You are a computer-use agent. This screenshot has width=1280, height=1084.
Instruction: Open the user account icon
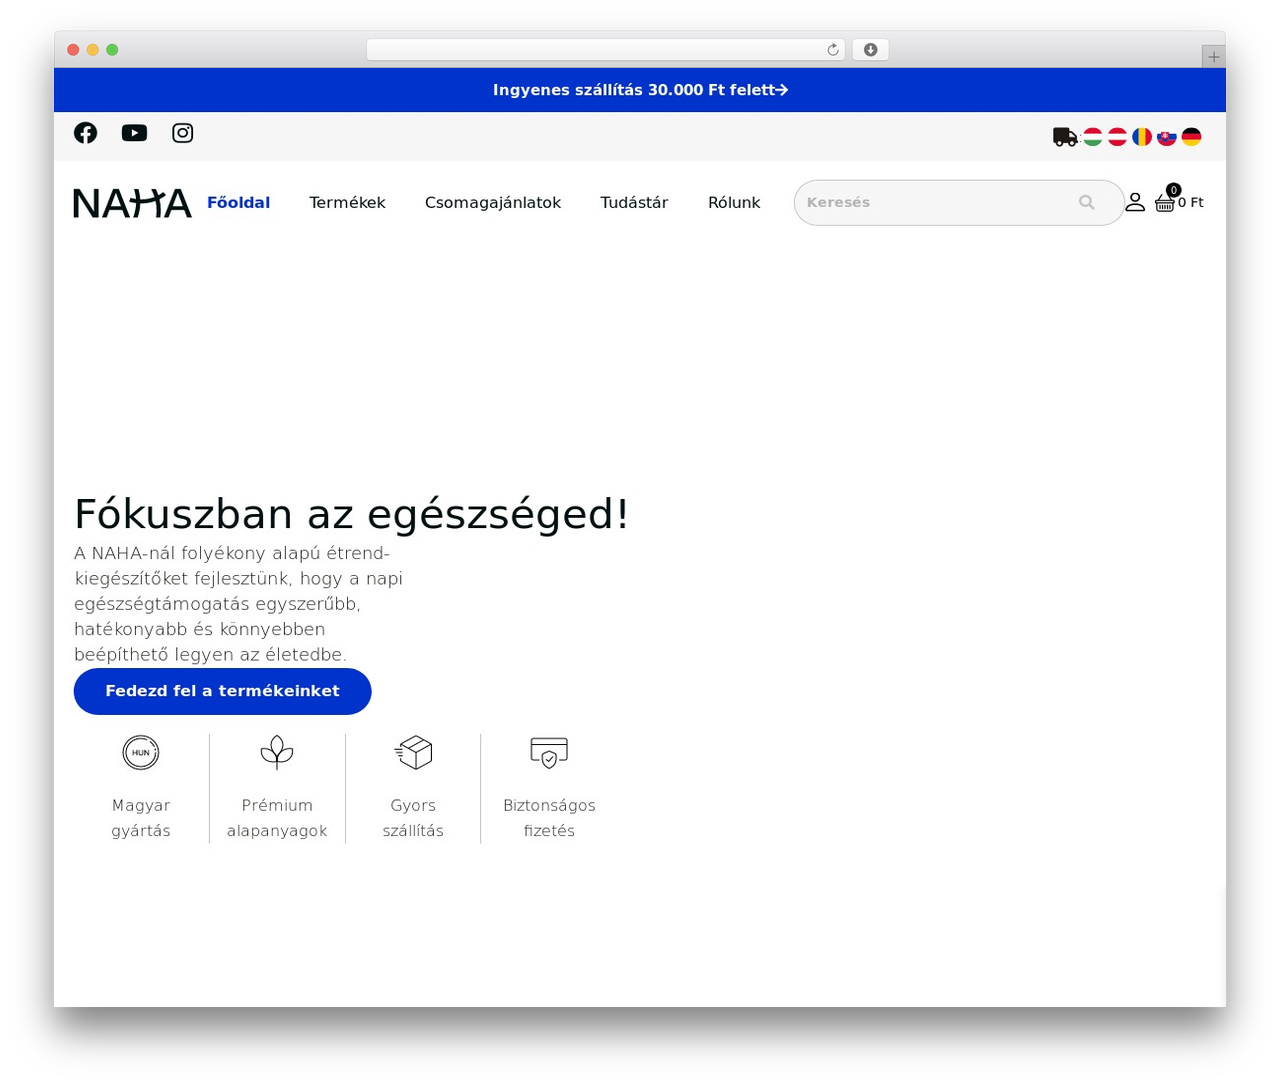point(1135,202)
